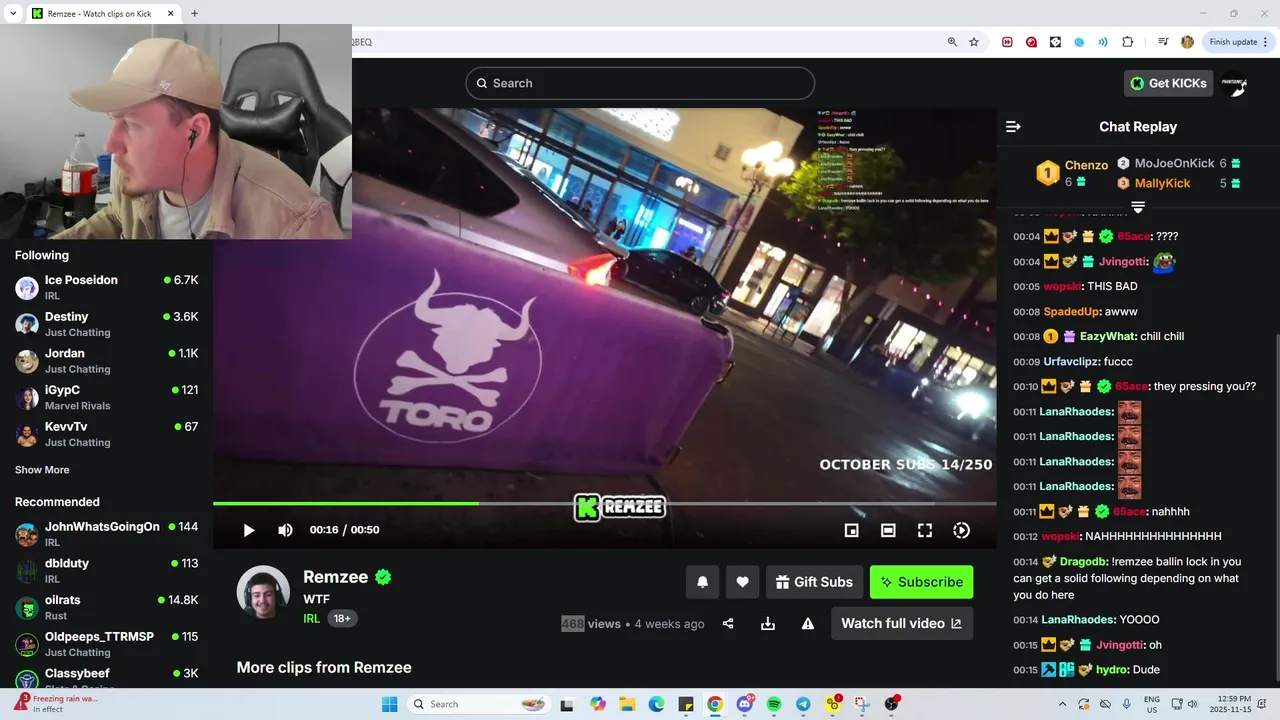
Task: Open the taskbar microphone icon
Action: coord(1127,704)
